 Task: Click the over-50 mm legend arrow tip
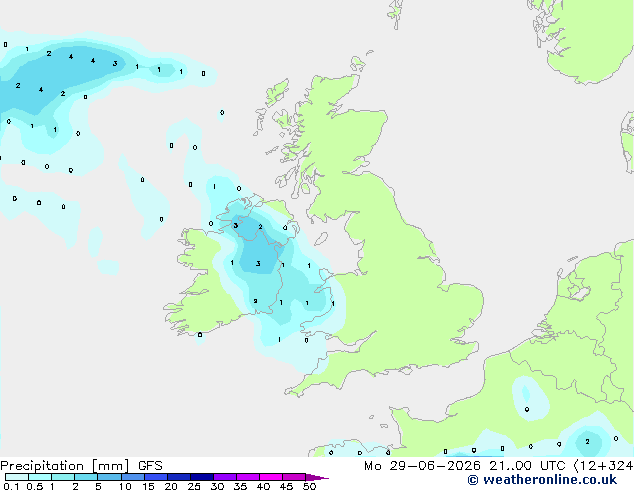[317, 477]
